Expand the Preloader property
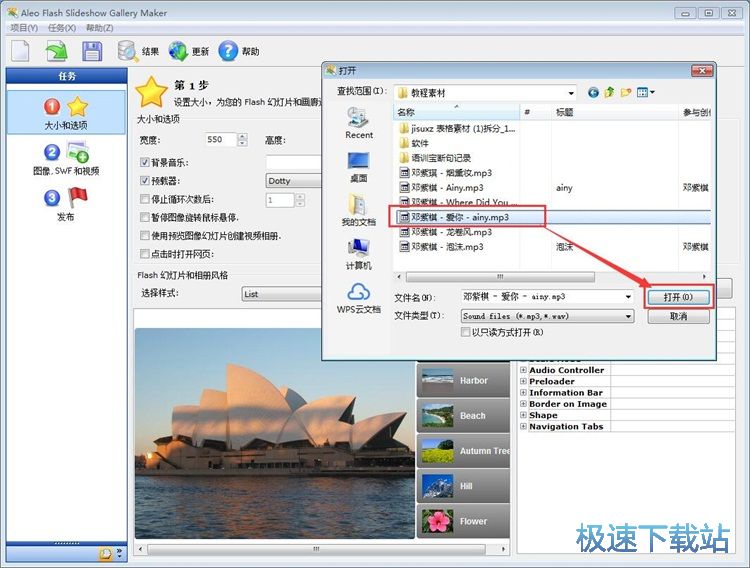 [x=523, y=381]
